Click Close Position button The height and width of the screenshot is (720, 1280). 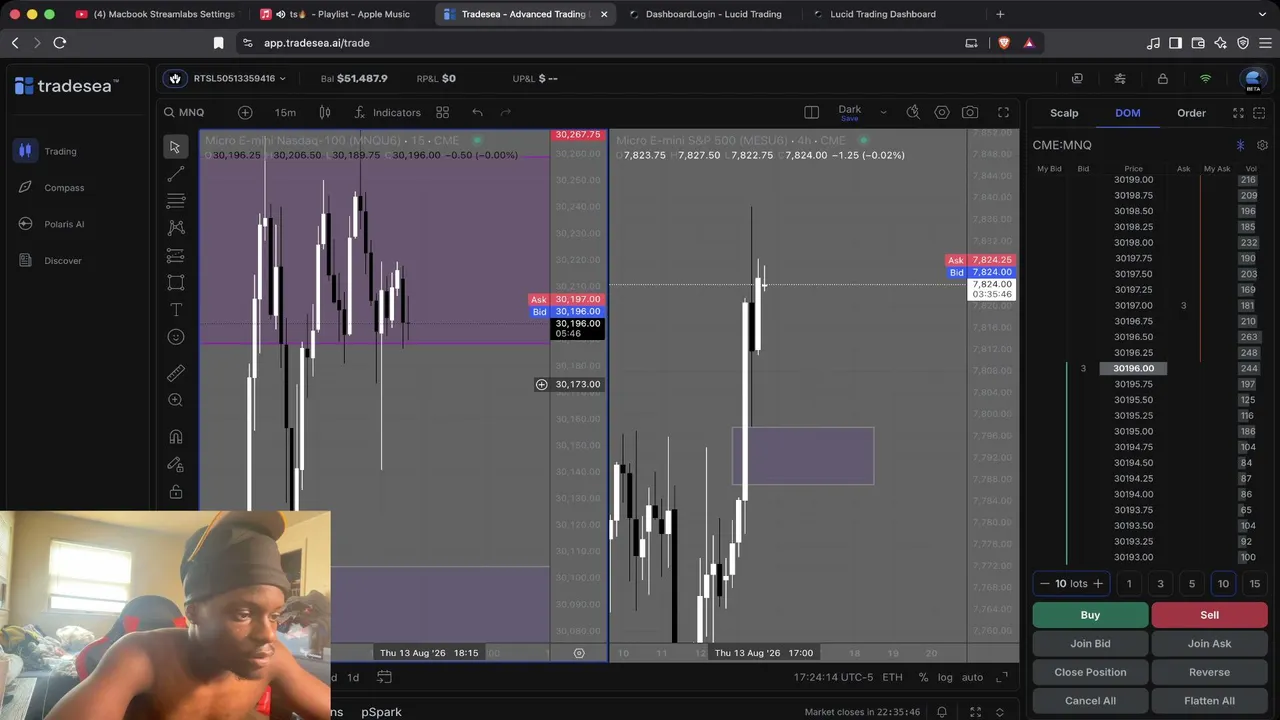click(x=1090, y=672)
